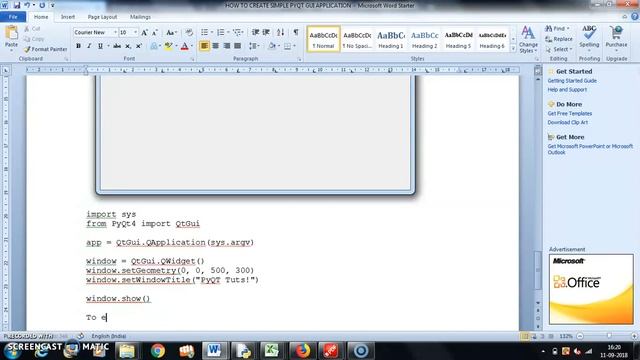
Task: Open the Font dialog launcher
Action: [x=192, y=59]
